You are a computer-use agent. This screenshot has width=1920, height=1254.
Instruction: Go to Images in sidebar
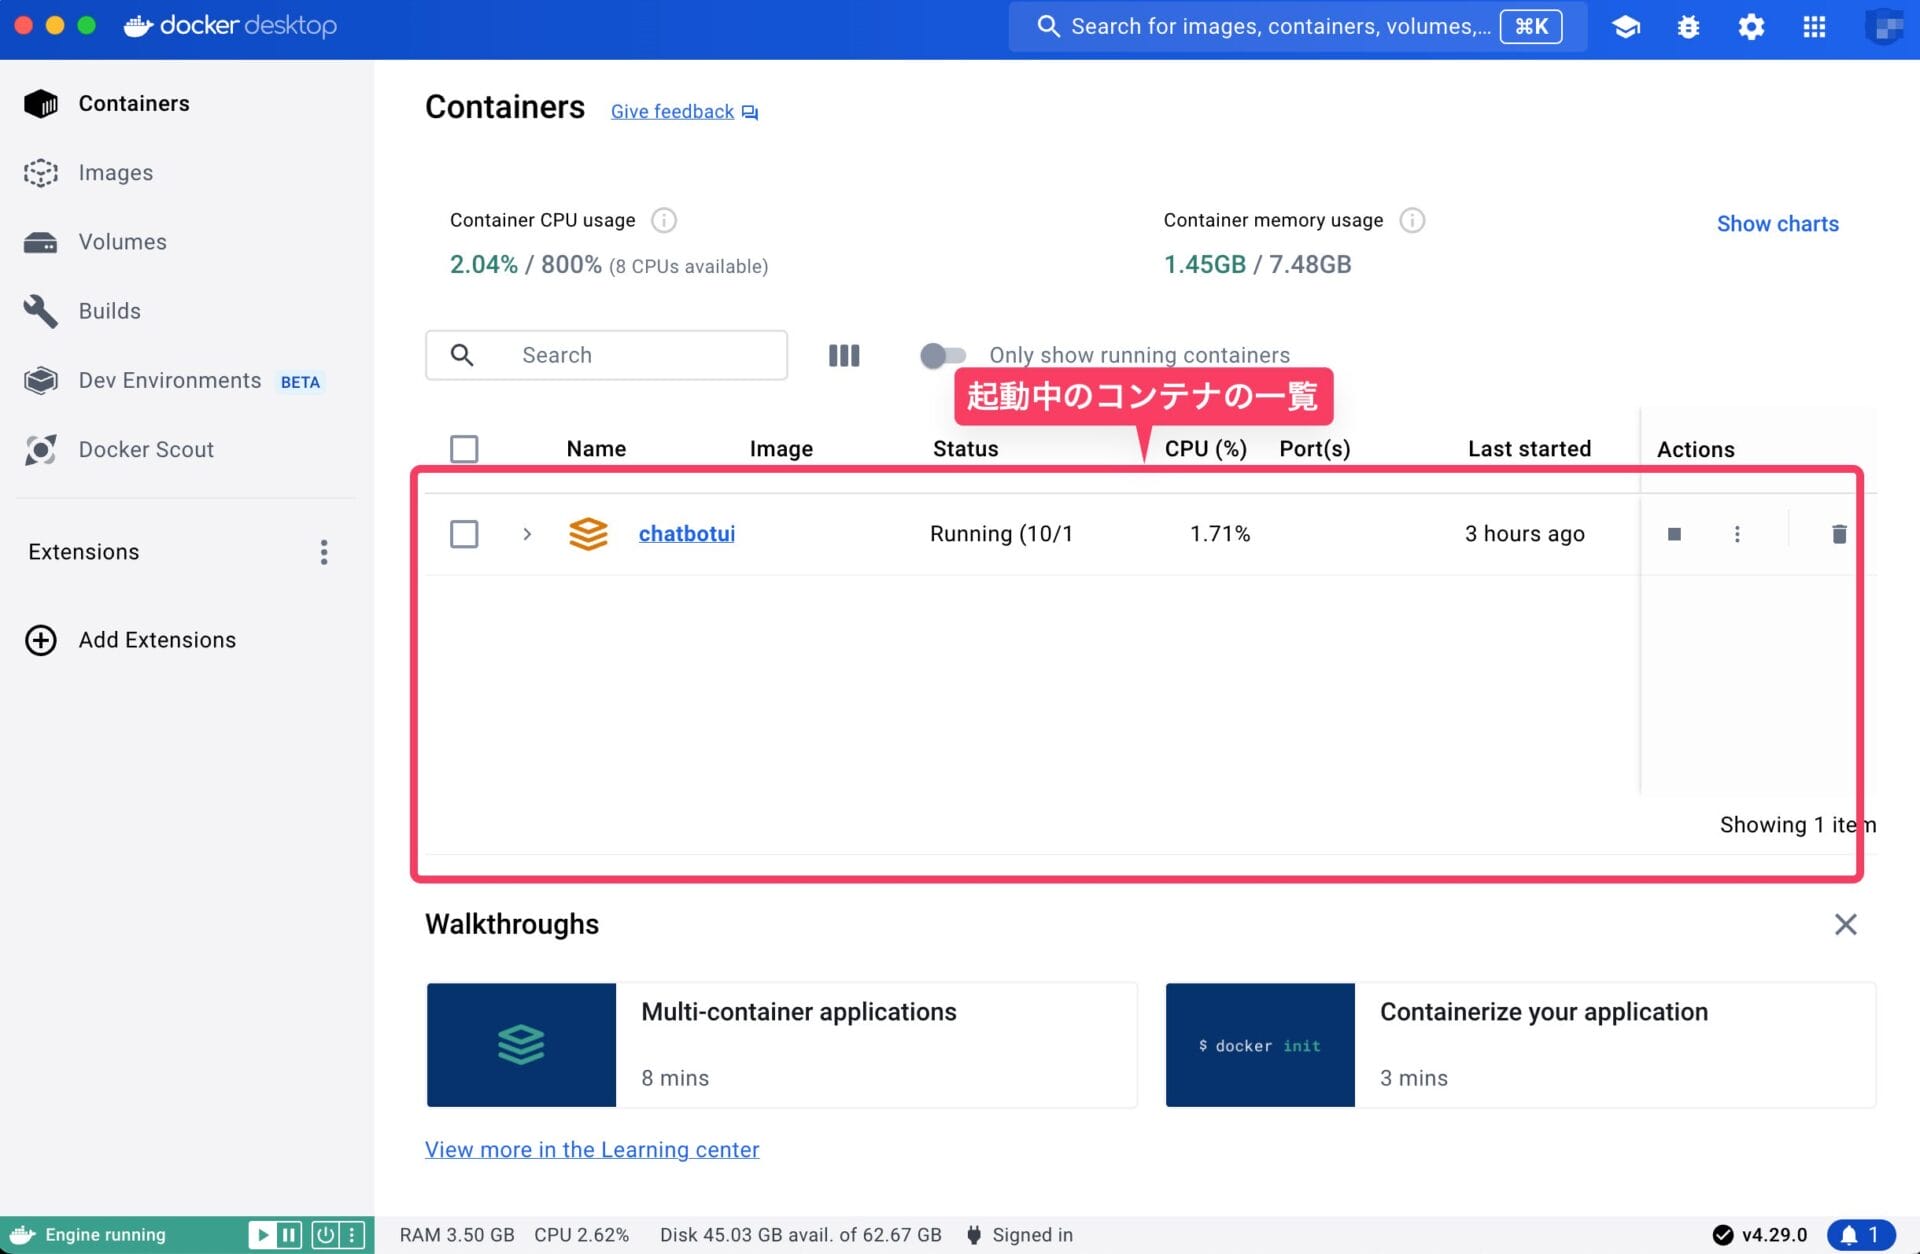point(116,173)
